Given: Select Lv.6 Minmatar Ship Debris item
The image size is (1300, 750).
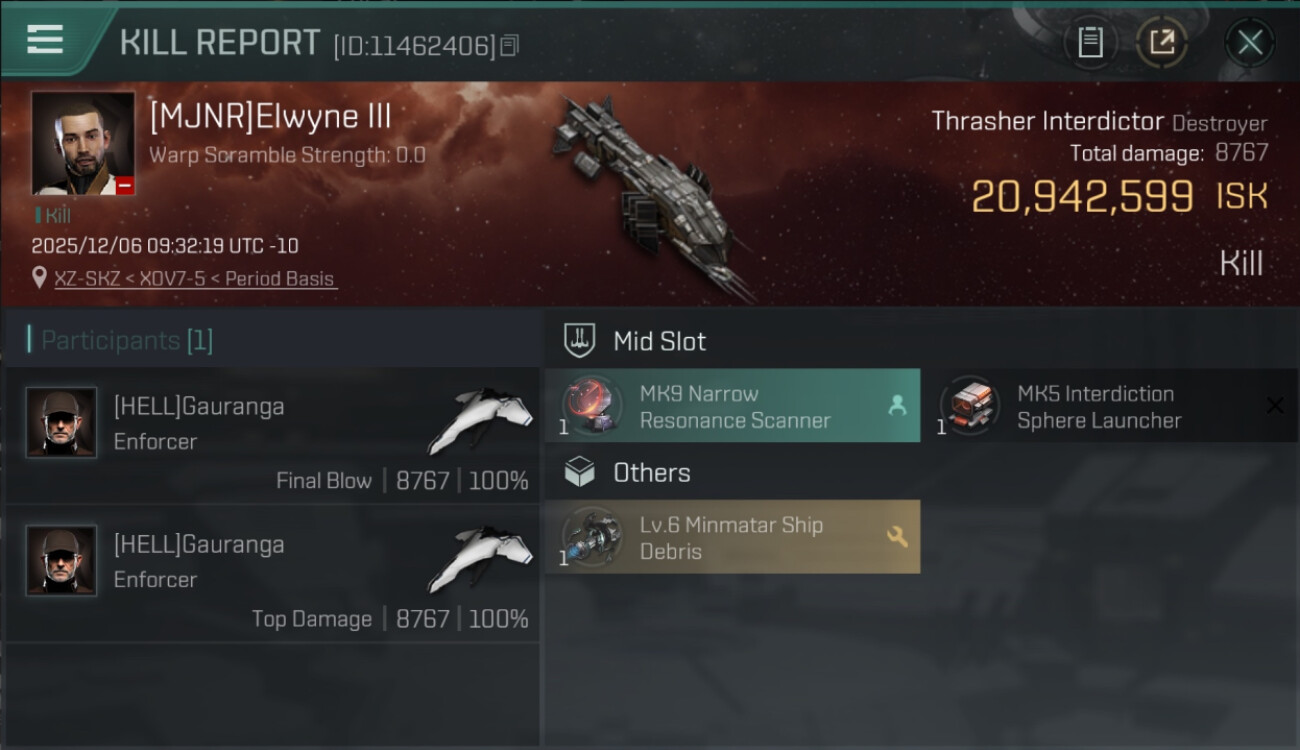Looking at the screenshot, I should 732,537.
